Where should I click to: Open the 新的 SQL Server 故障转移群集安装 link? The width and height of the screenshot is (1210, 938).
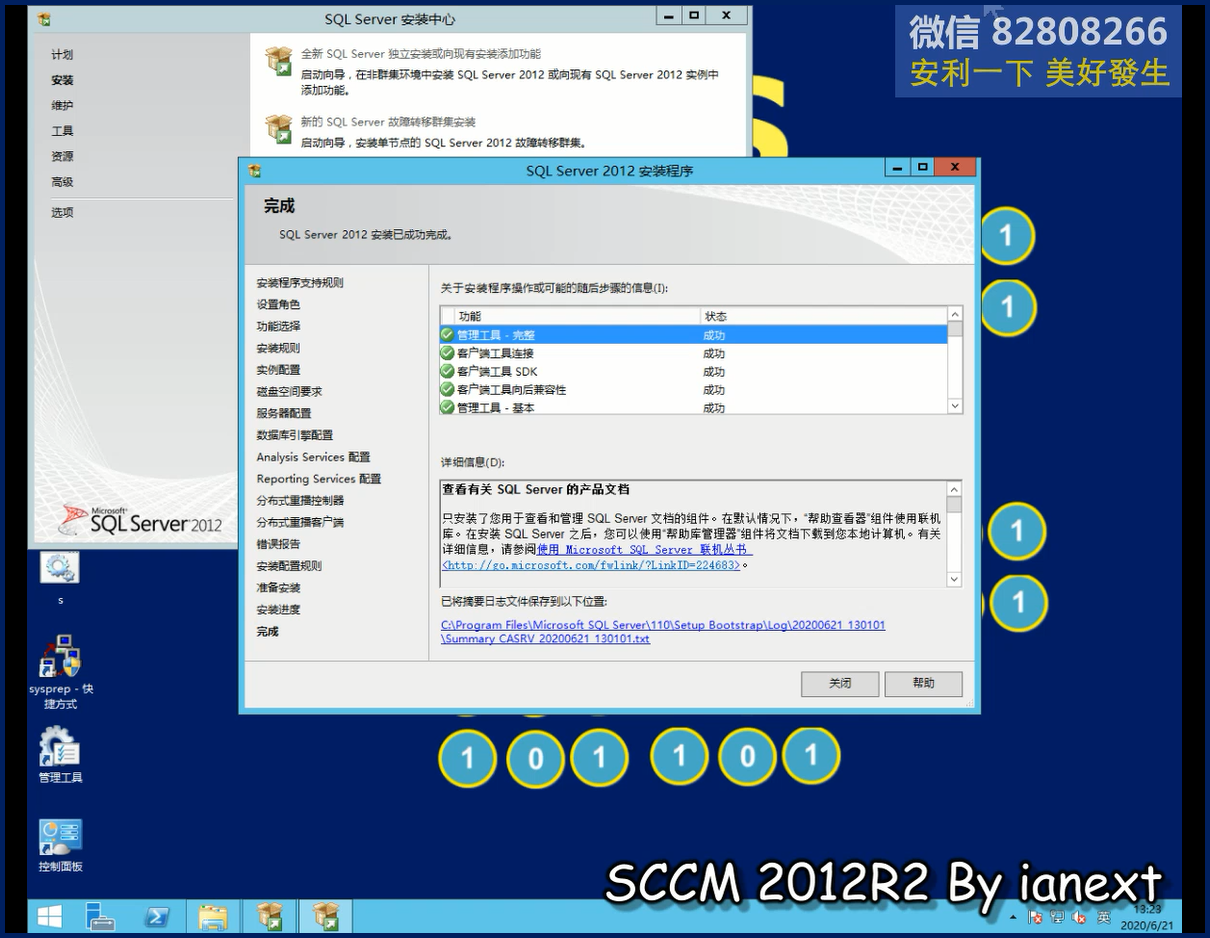pos(388,122)
